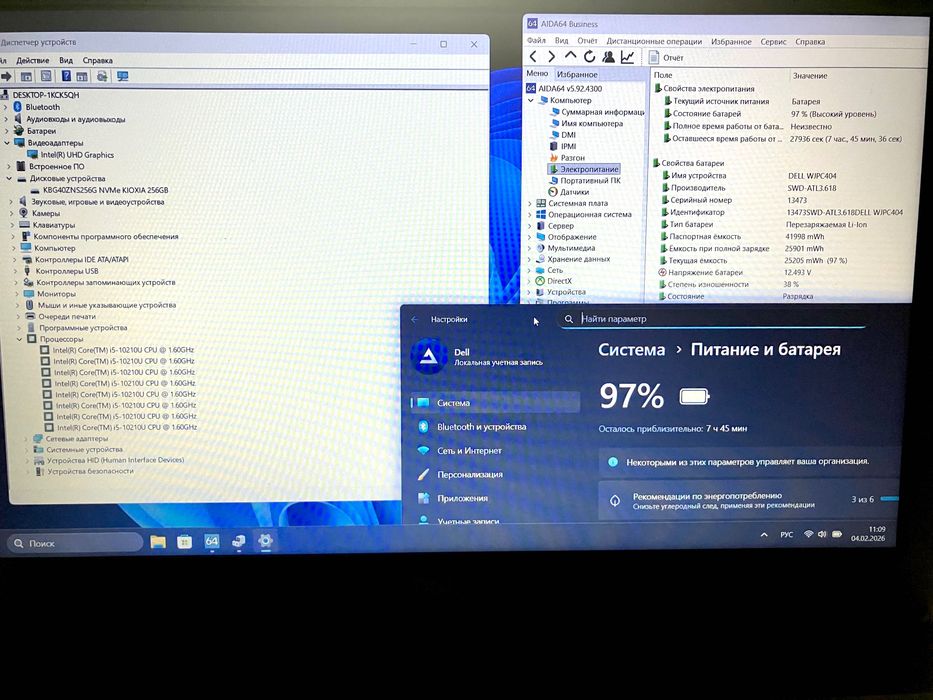Select Датчики item in AIDA64 tree
Image resolution: width=933 pixels, height=700 pixels.
[568, 192]
